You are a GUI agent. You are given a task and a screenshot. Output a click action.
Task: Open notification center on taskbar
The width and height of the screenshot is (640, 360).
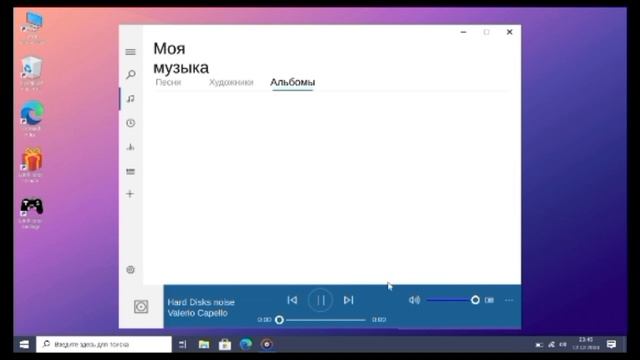611,344
